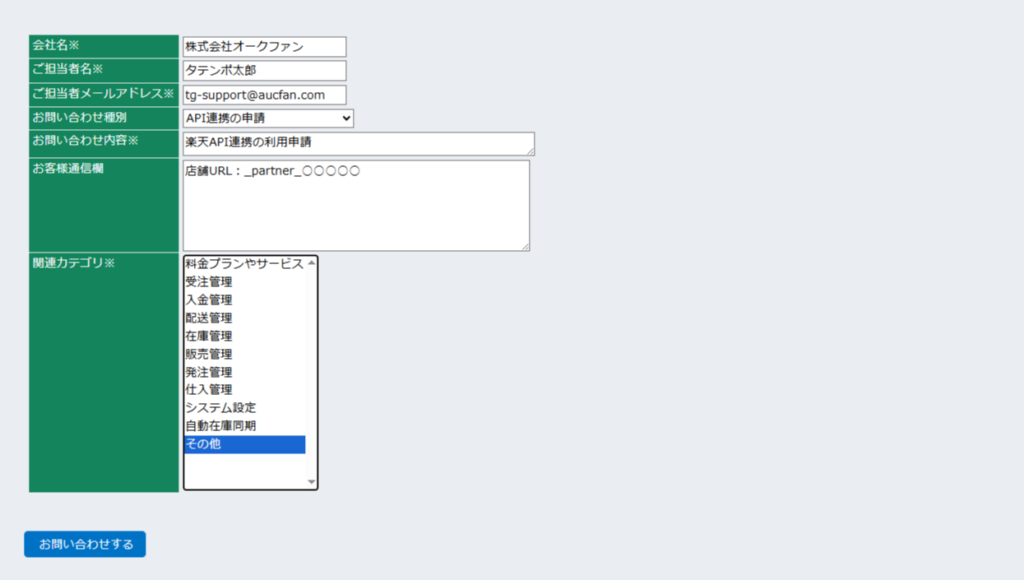Image resolution: width=1024 pixels, height=580 pixels.
Task: Select 仕入管理 in category list
Action: click(244, 390)
